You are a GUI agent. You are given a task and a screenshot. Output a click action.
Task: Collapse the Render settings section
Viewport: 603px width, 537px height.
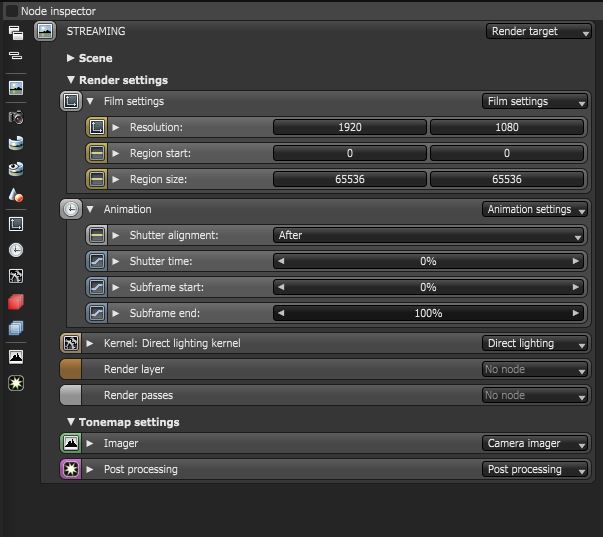[x=71, y=80]
